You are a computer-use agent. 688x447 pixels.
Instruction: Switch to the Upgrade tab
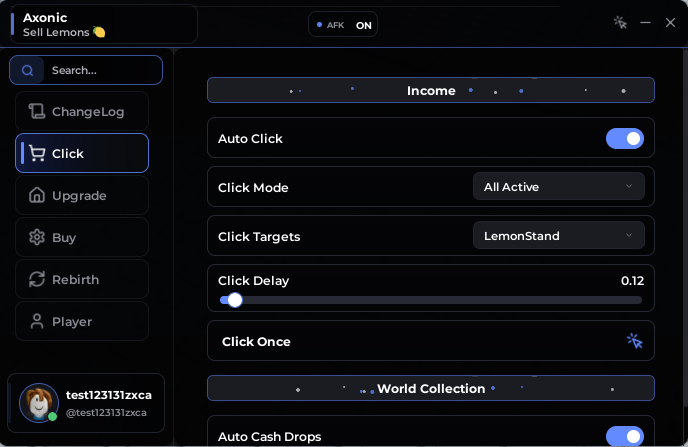(x=82, y=195)
